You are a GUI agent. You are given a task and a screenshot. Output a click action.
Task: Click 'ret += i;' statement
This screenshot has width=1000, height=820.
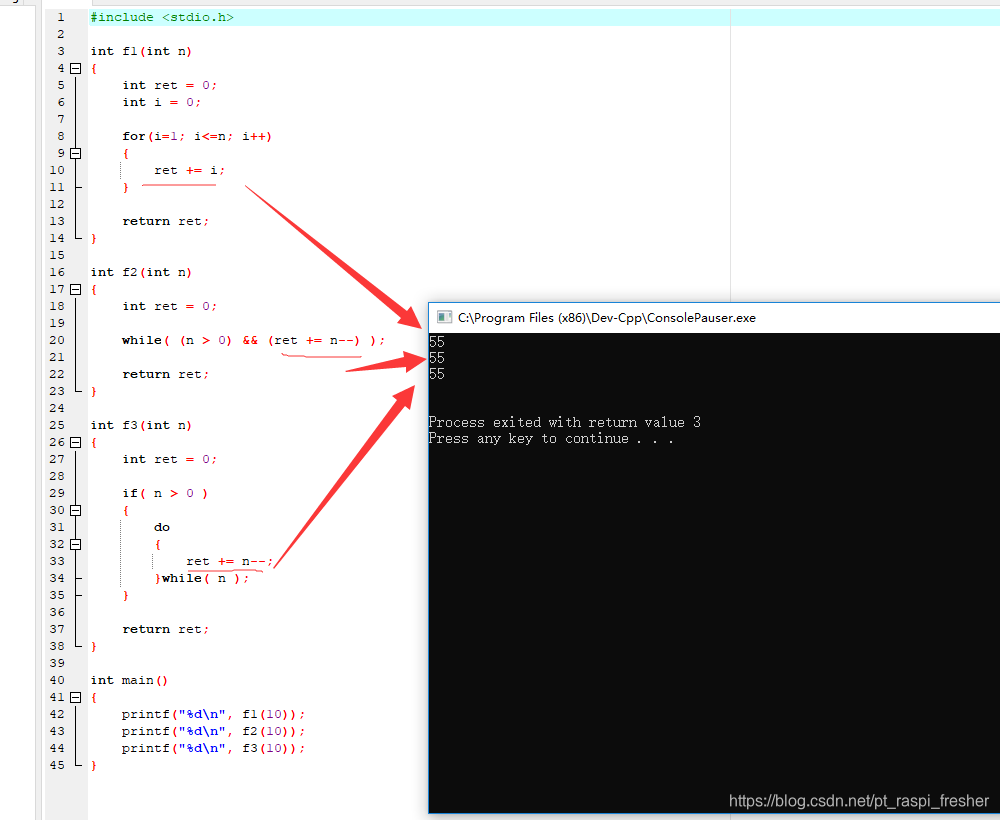(189, 170)
